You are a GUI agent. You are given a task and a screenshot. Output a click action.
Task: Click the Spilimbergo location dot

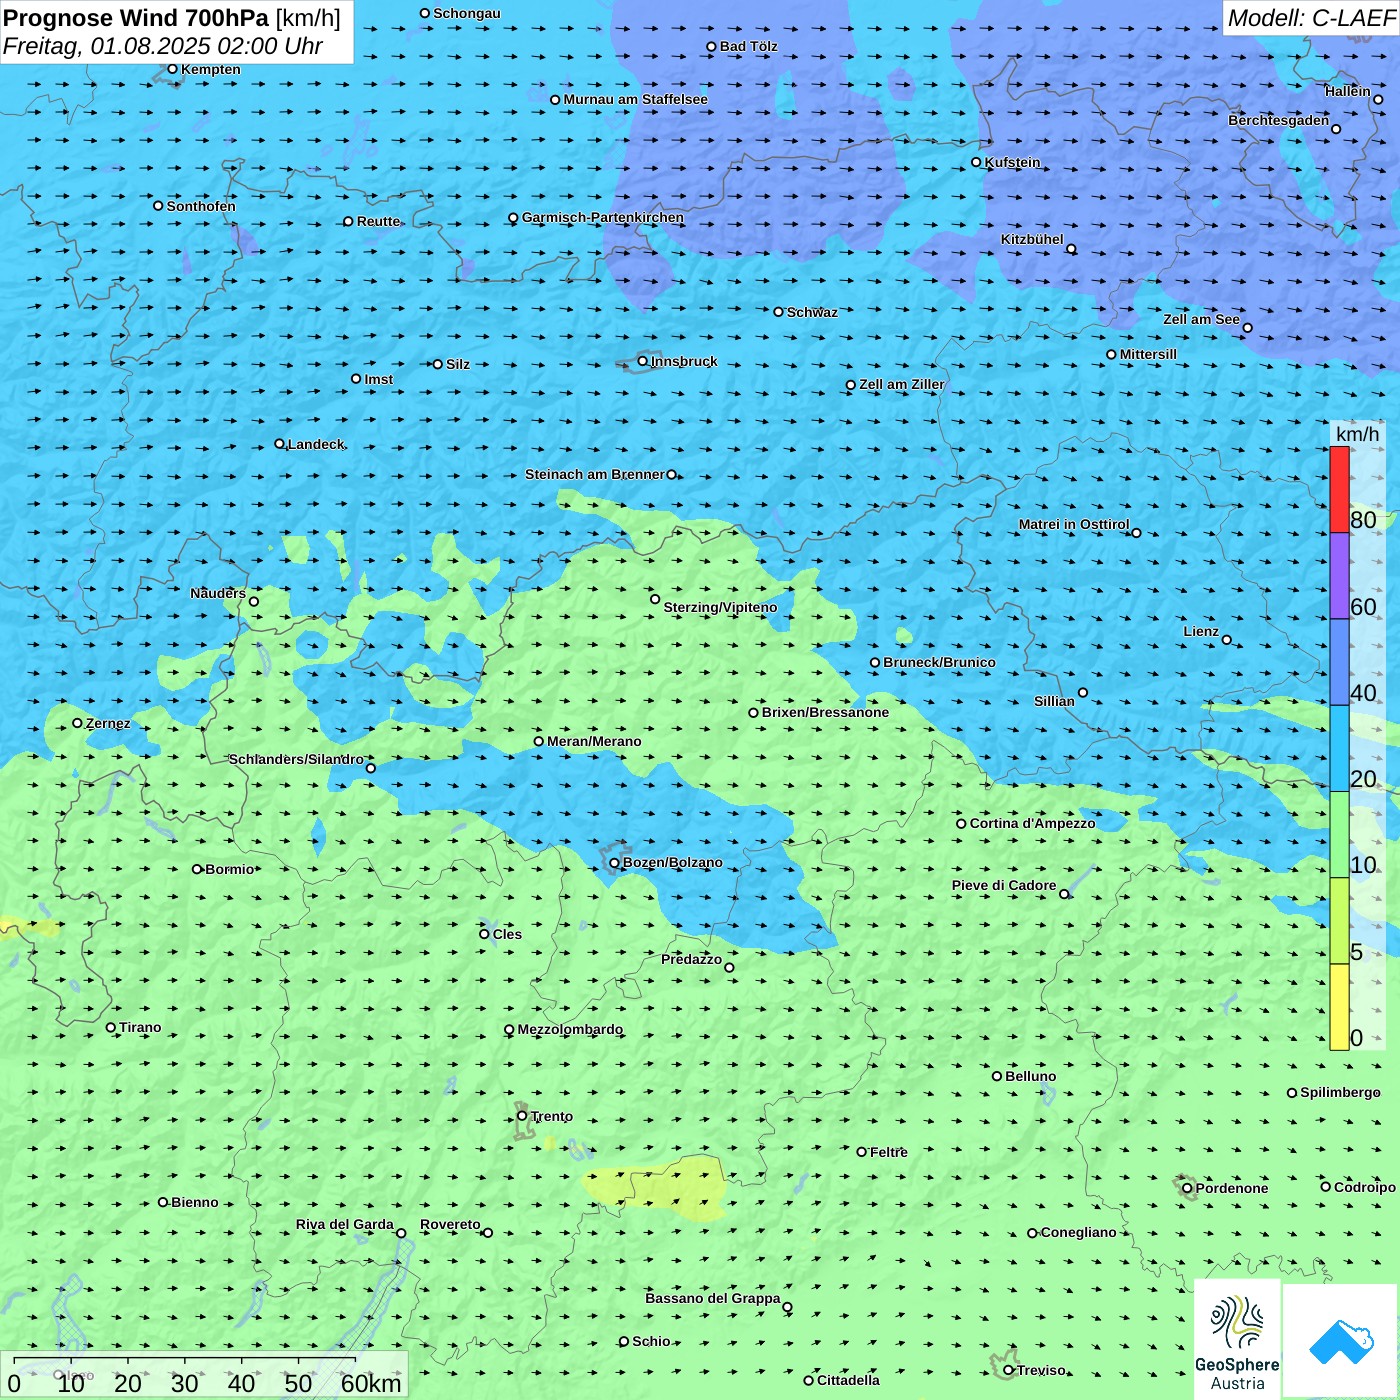pyautogui.click(x=1292, y=1093)
